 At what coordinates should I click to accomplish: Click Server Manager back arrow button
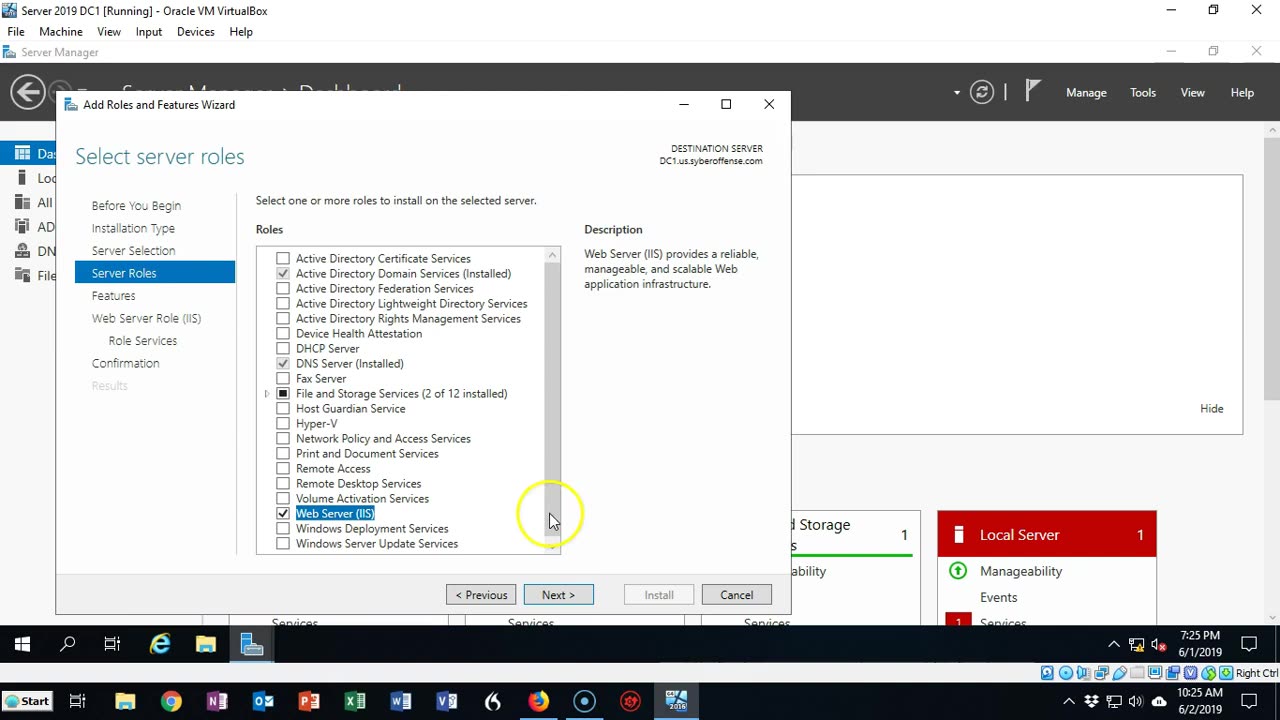pyautogui.click(x=27, y=92)
